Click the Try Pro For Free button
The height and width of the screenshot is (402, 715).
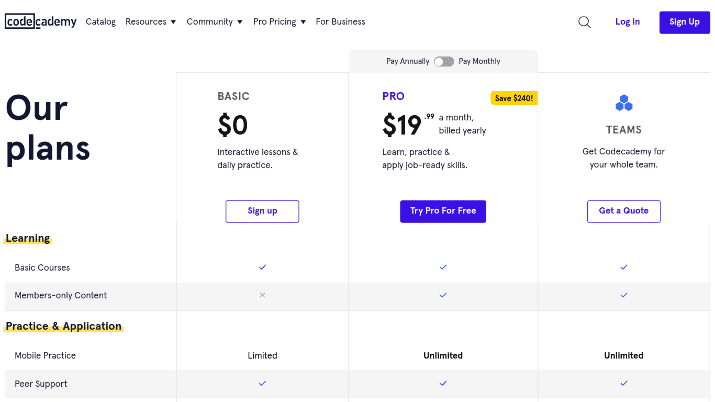pyautogui.click(x=443, y=211)
